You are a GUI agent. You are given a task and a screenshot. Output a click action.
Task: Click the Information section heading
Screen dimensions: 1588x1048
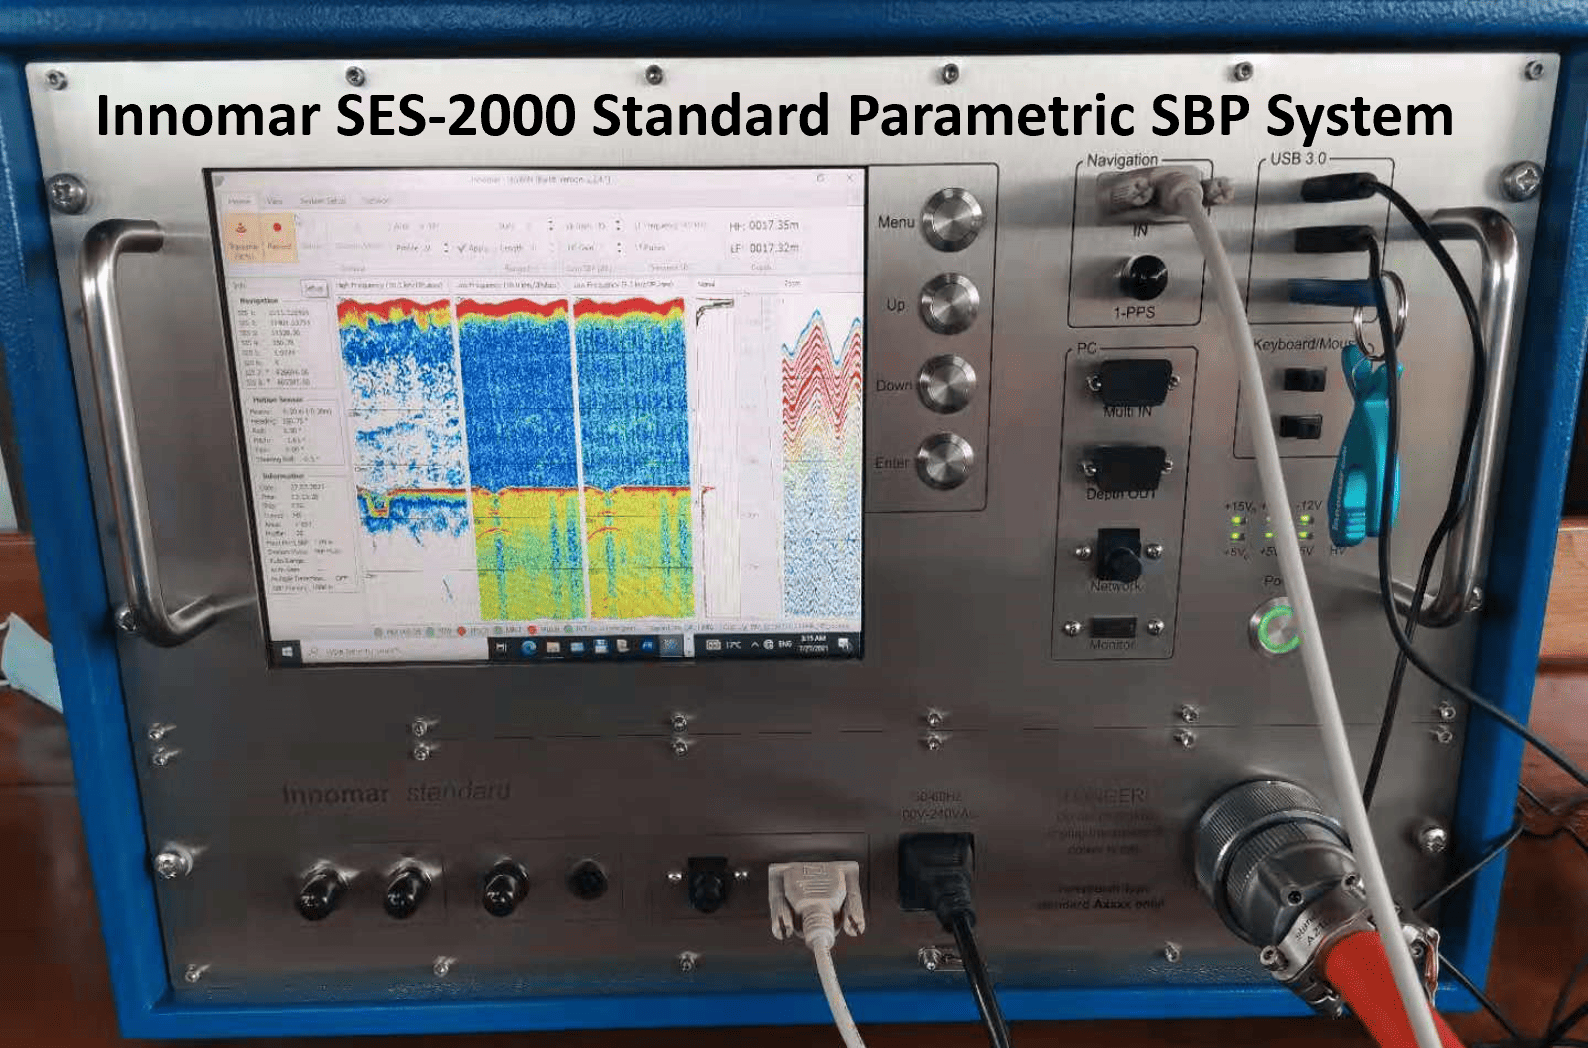coord(283,477)
